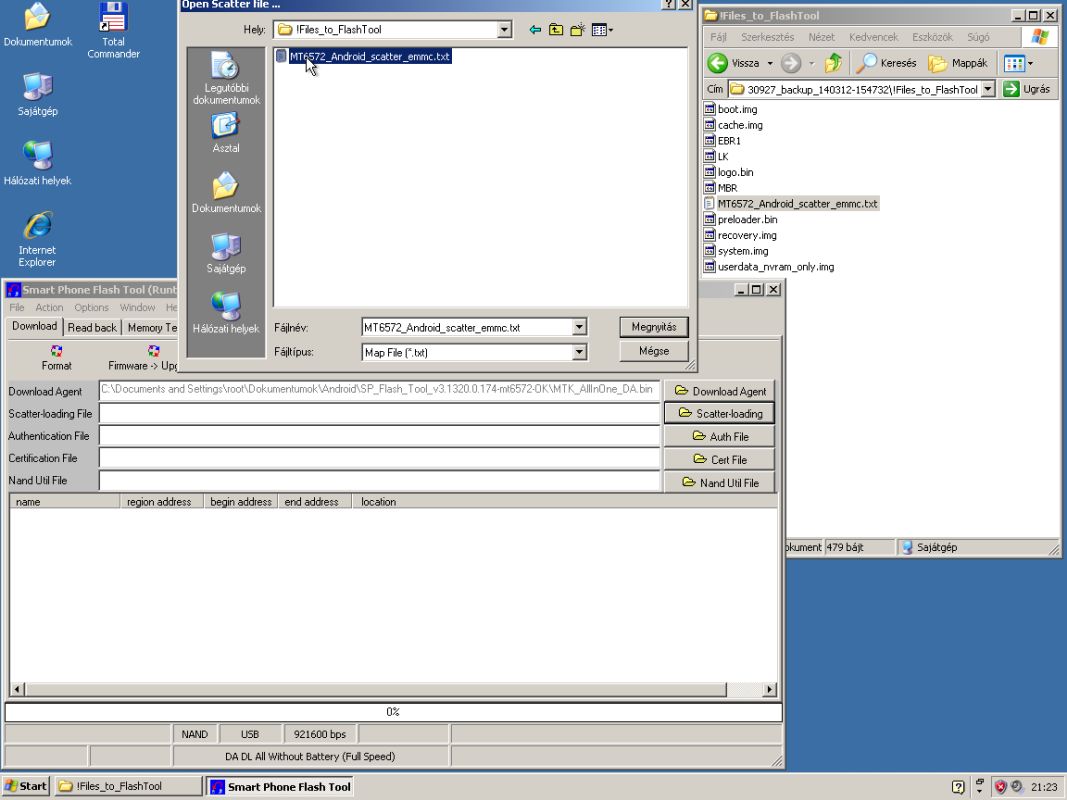
Task: Open the Forward history dropdown arrow in Explorer
Action: click(811, 63)
